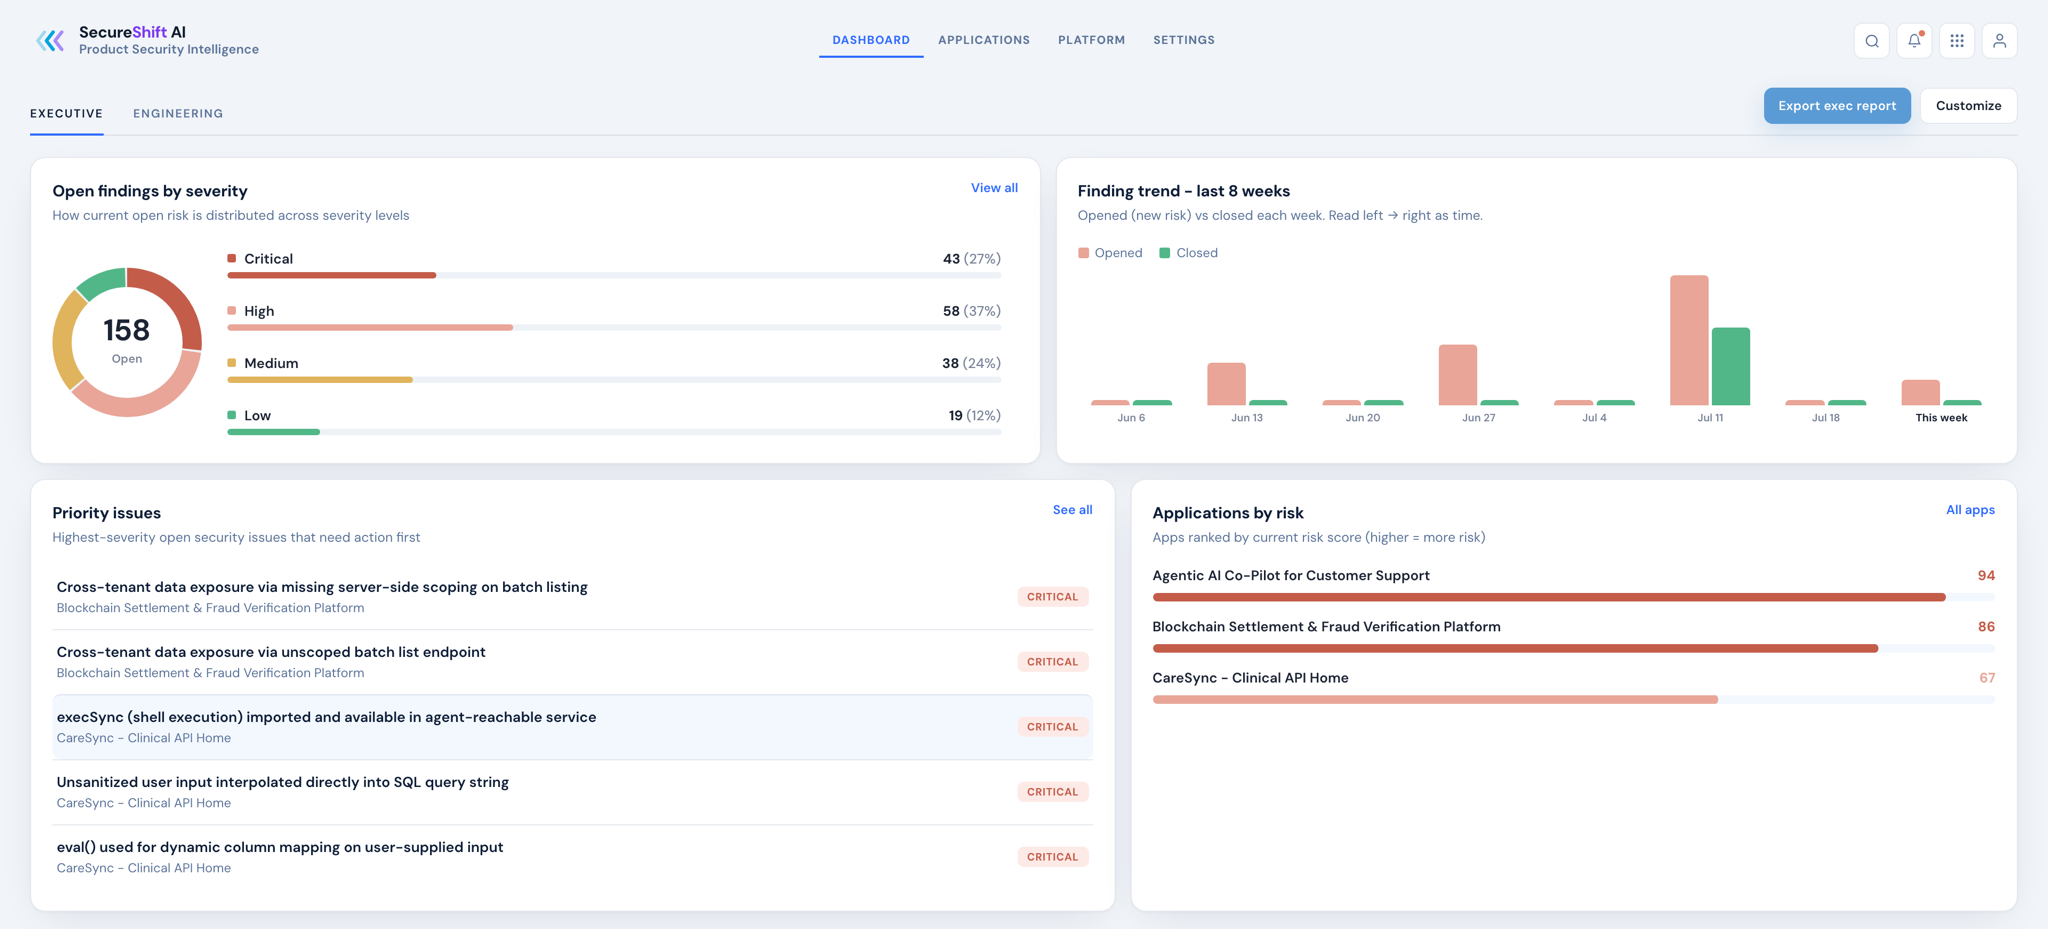
Task: Click the Critical severity red bar
Action: click(332, 275)
